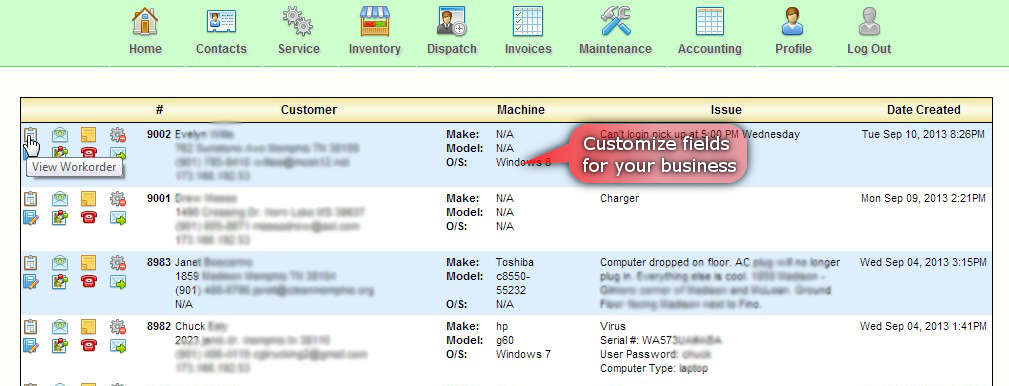1009x386 pixels.
Task: View workorder 9001 clipboard icon
Action: click(x=30, y=199)
